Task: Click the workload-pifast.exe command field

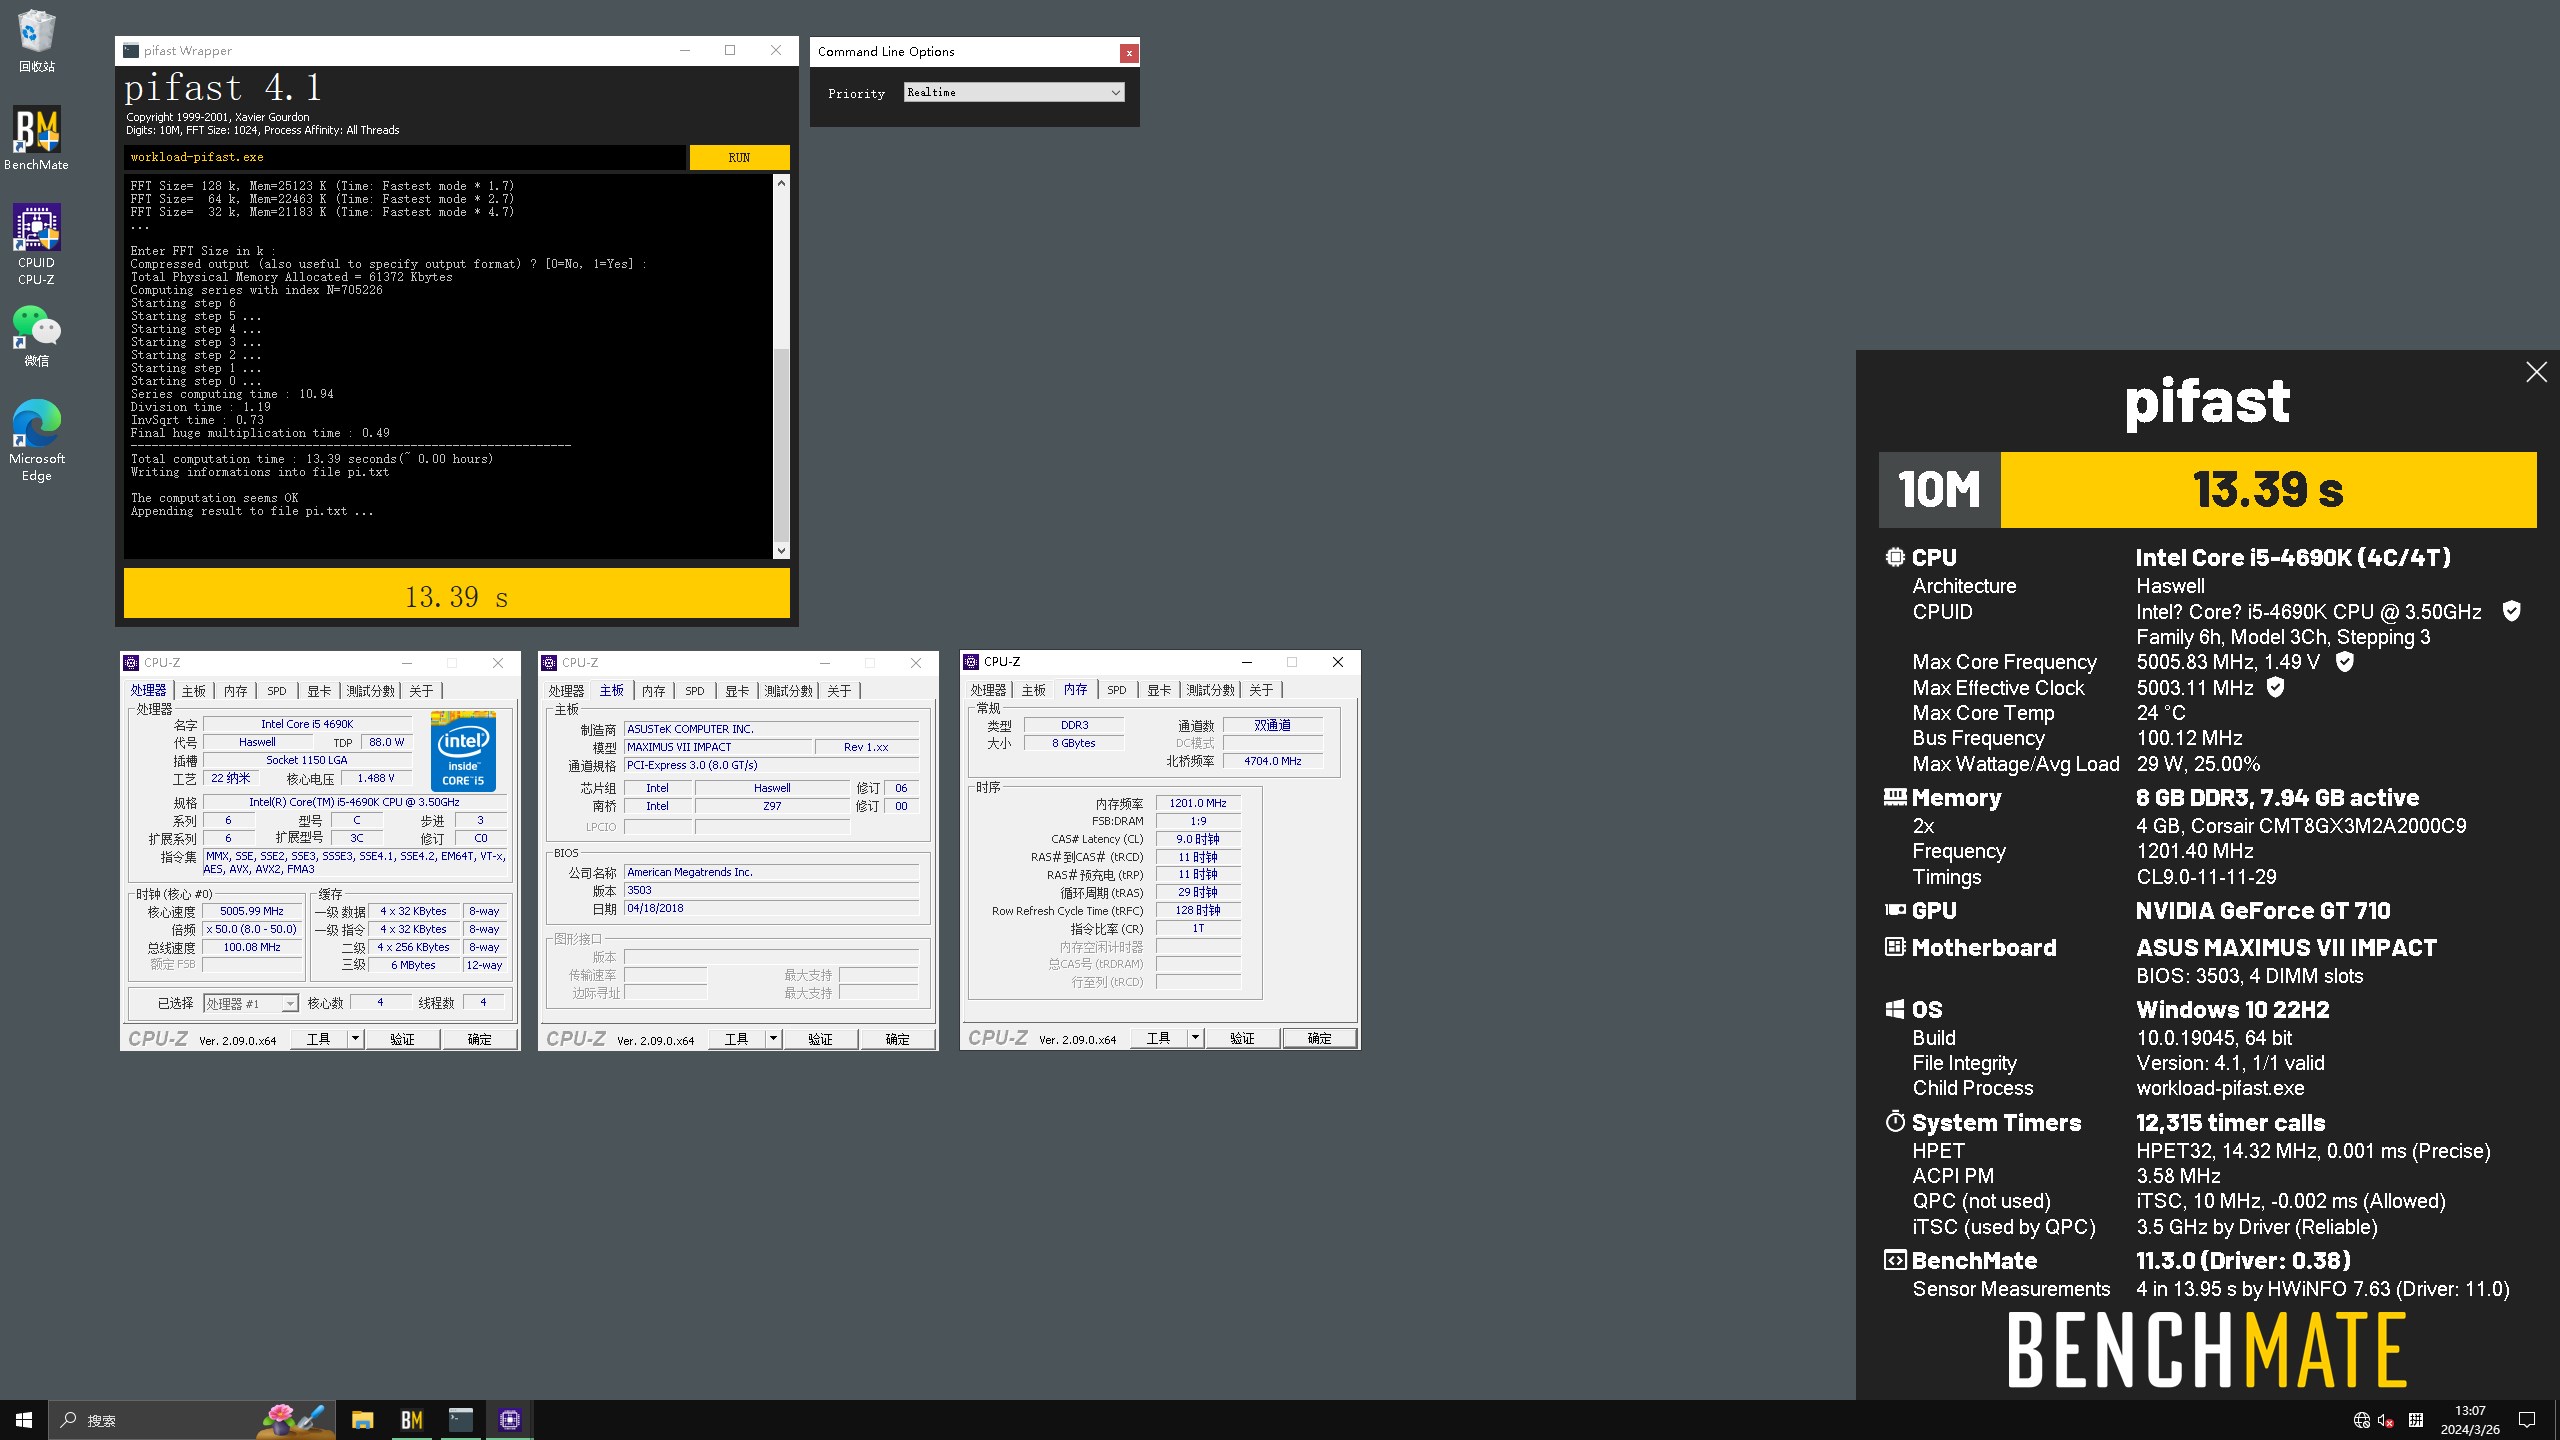Action: (405, 157)
